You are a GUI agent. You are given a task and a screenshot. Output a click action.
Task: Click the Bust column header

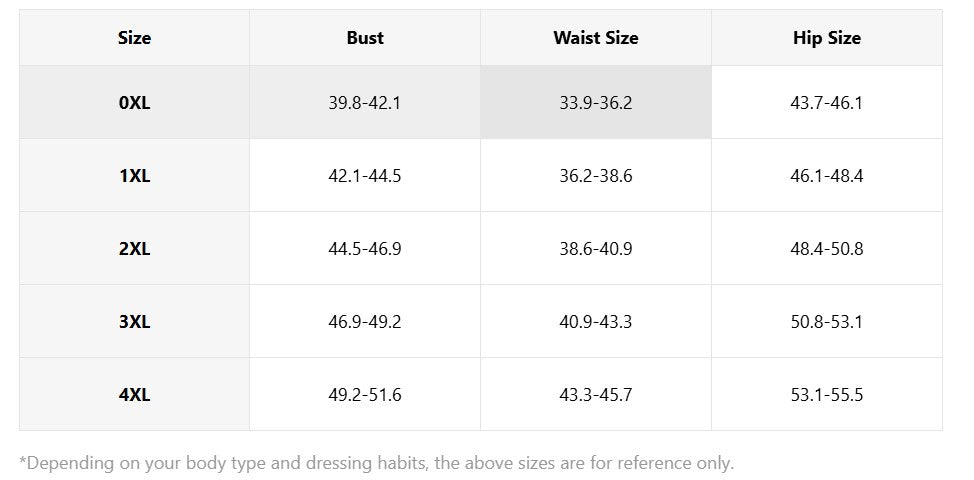click(365, 38)
